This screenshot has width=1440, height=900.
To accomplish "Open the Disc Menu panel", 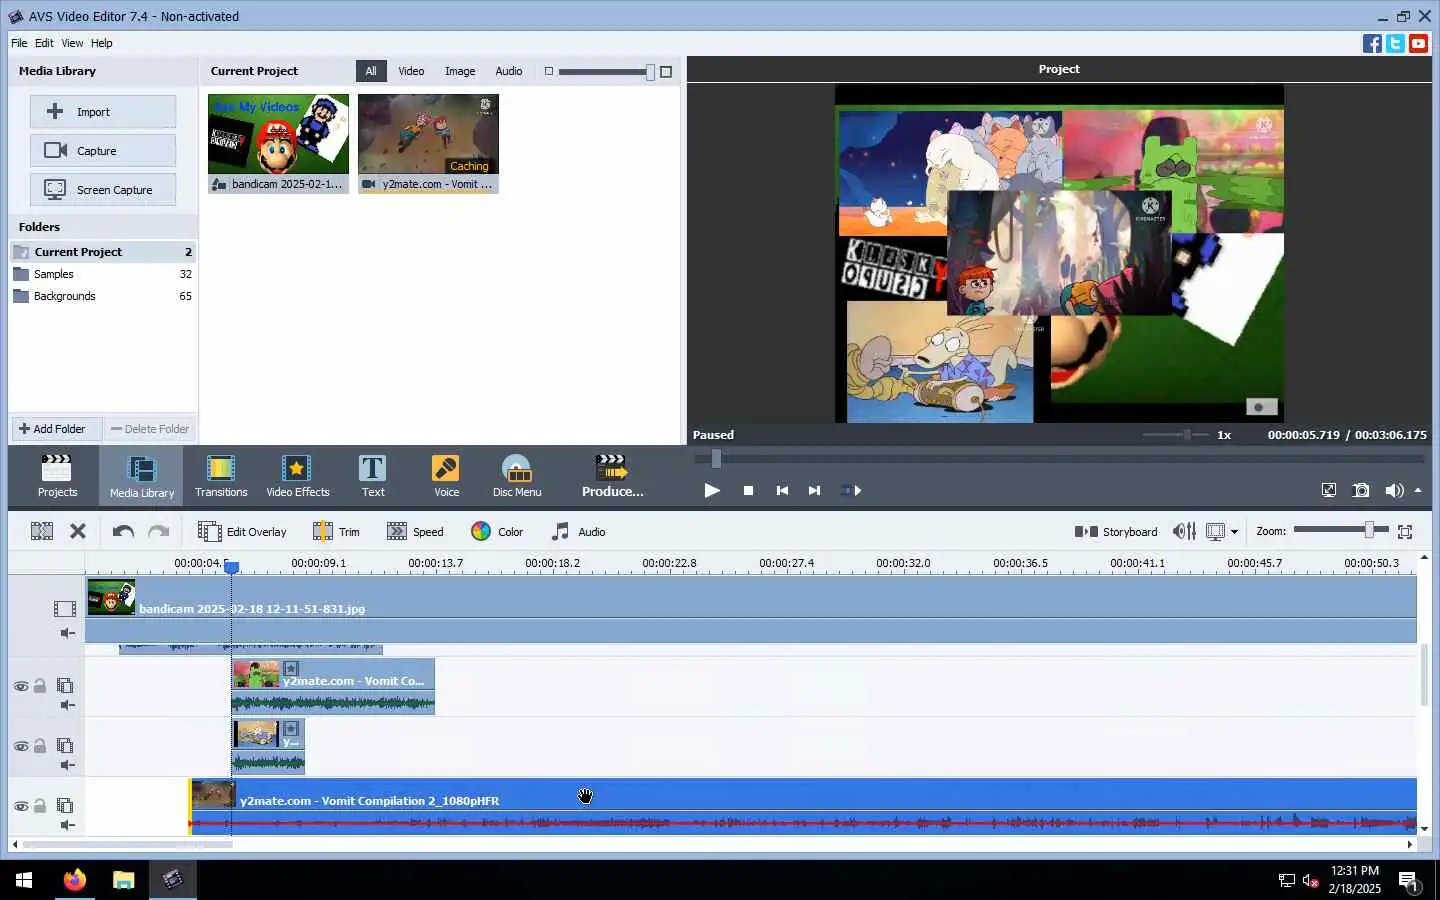I will [x=517, y=475].
